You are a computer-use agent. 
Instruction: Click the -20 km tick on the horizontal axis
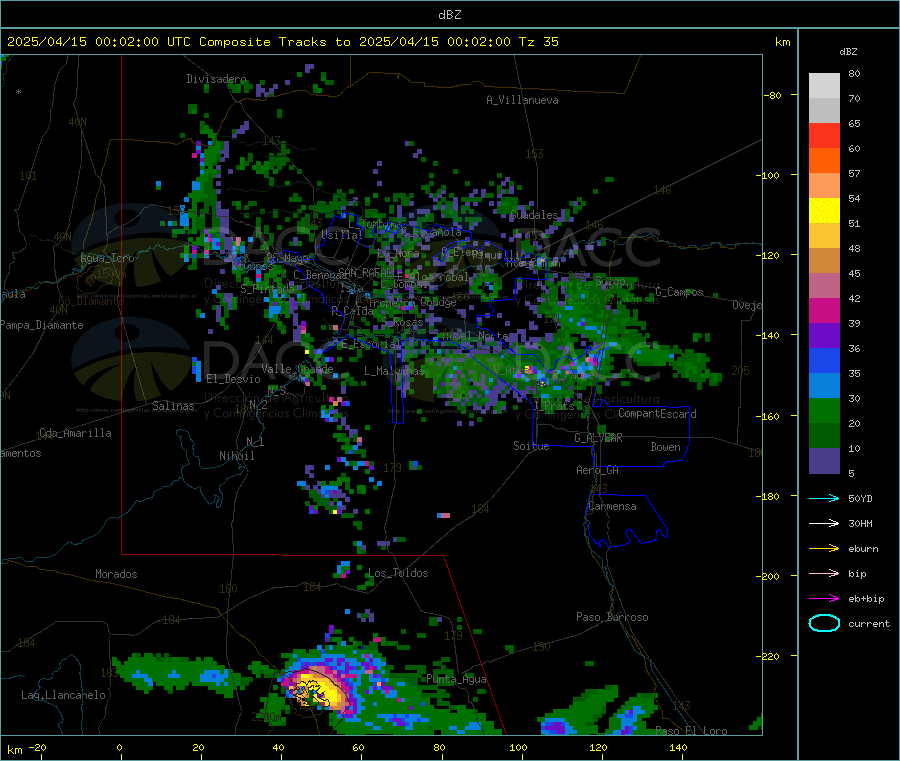click(37, 748)
